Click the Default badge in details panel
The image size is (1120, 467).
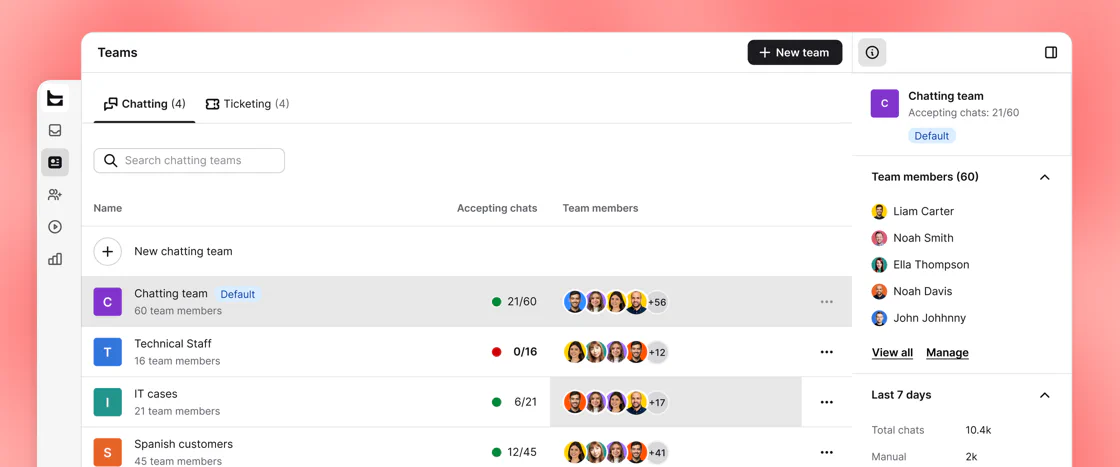tap(931, 136)
